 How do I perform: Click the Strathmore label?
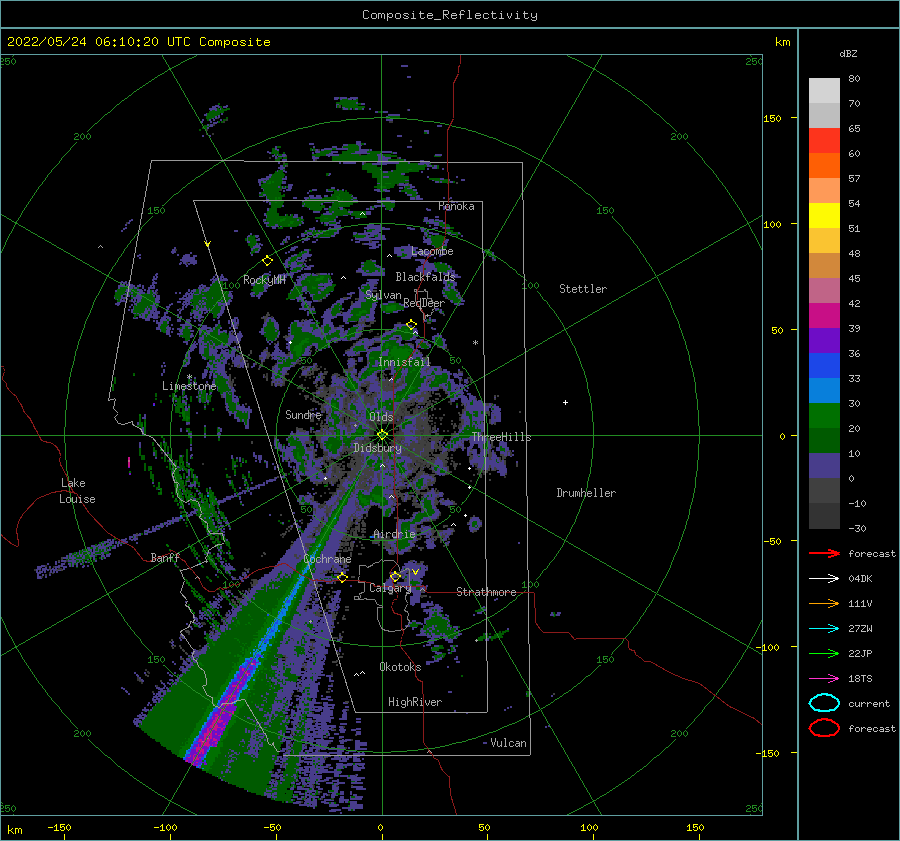[486, 592]
